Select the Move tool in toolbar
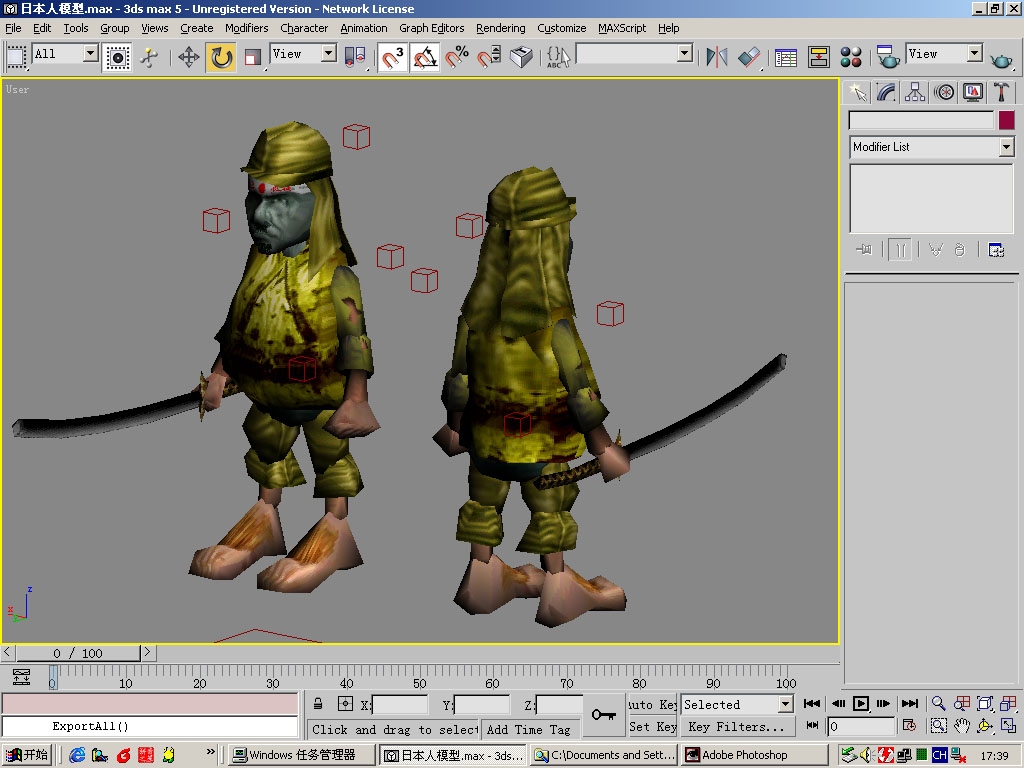The width and height of the screenshot is (1024, 768). point(189,56)
